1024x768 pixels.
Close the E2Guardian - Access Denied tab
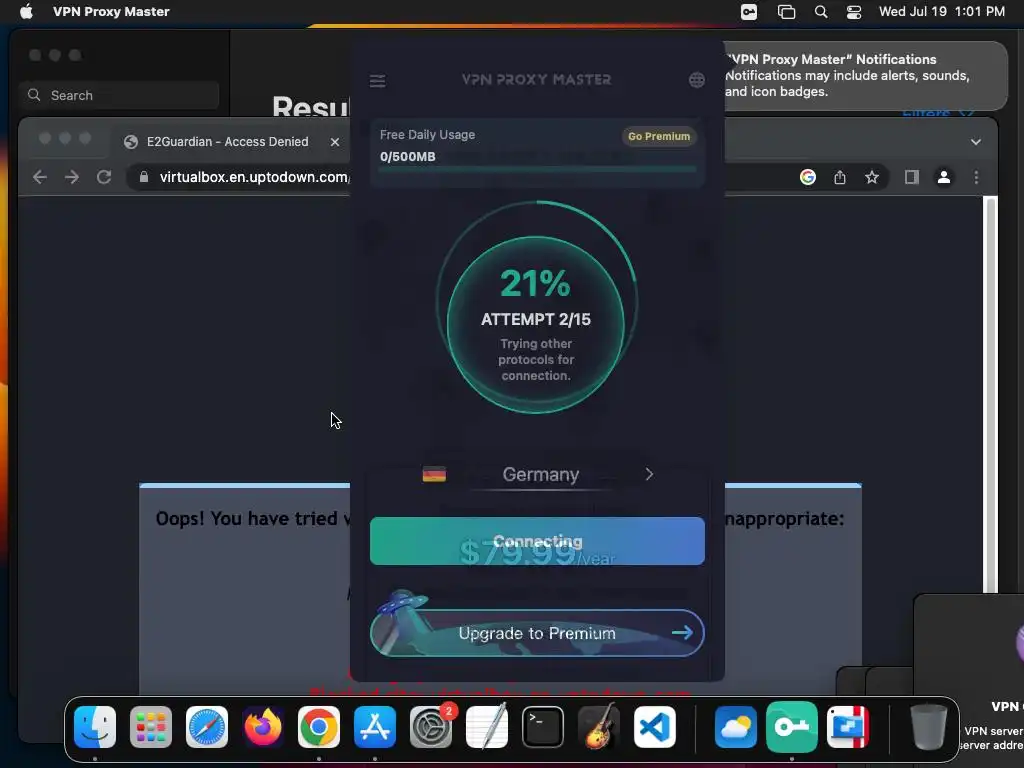(x=335, y=142)
